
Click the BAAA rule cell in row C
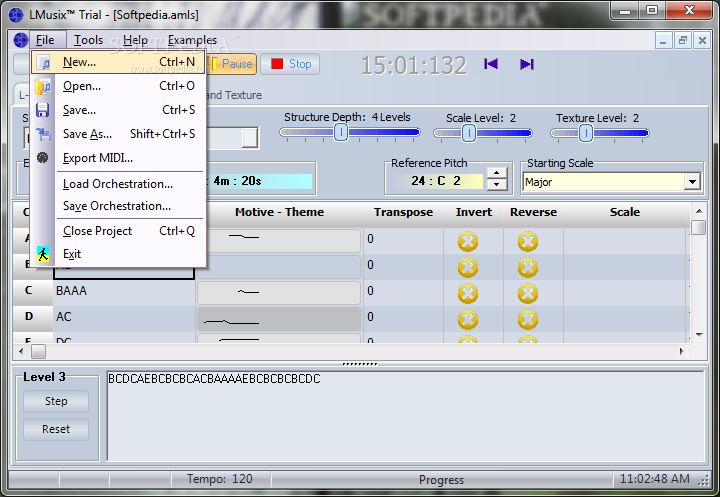(x=124, y=291)
